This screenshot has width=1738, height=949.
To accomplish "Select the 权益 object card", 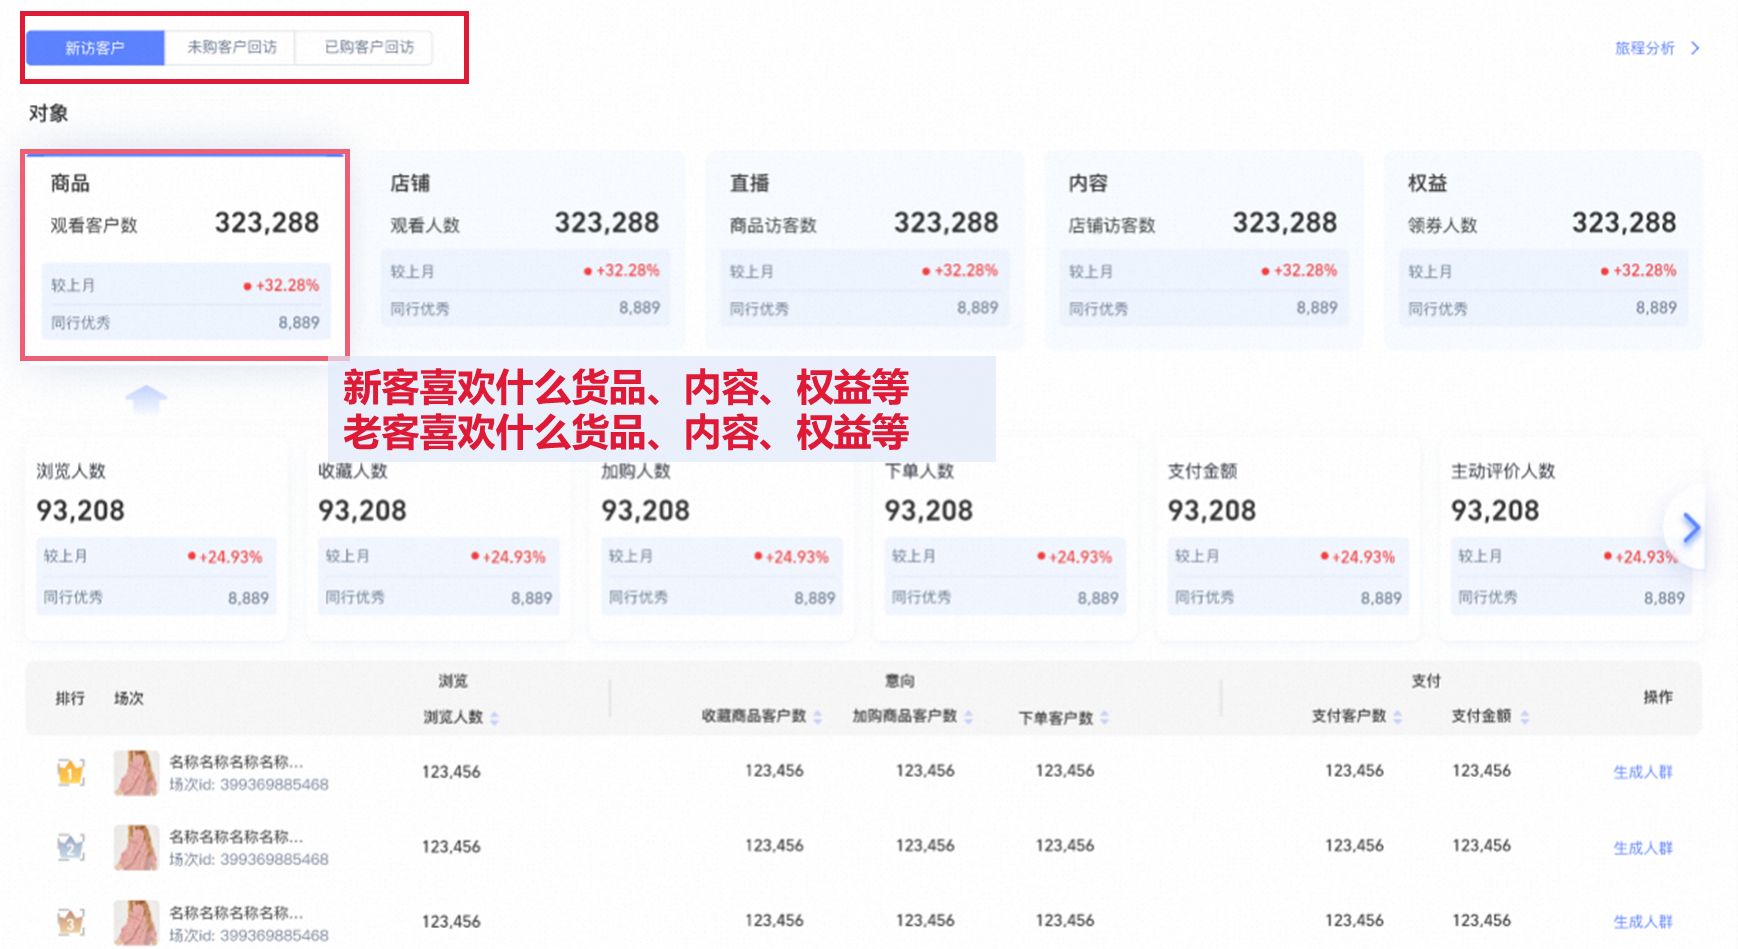I will [x=1543, y=250].
